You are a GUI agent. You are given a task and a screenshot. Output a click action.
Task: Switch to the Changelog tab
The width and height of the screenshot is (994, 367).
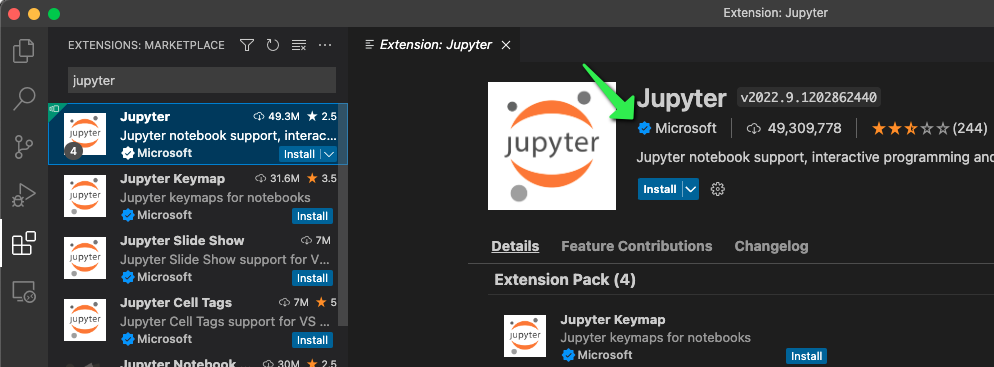click(771, 246)
